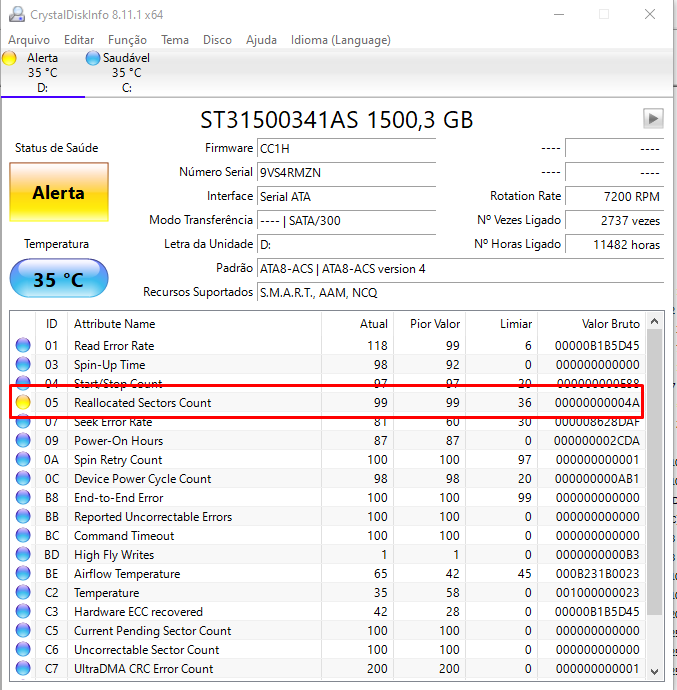Open the Função menu
Image resolution: width=677 pixels, height=690 pixels.
point(127,40)
